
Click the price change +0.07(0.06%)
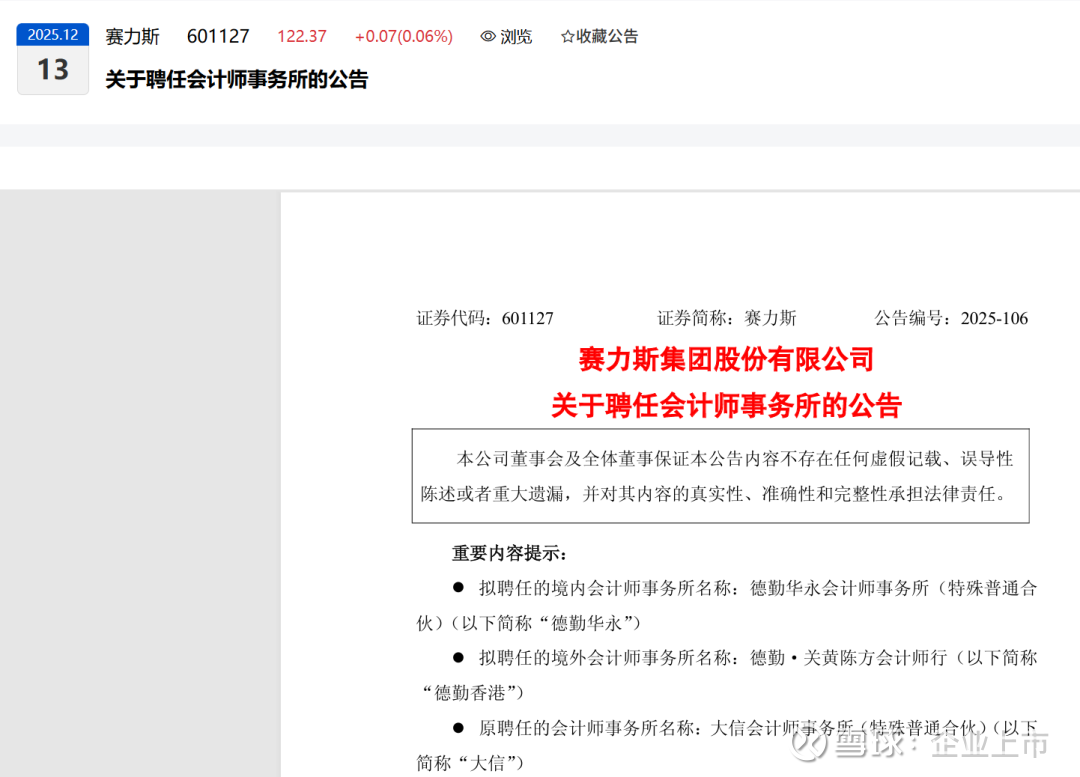tap(404, 37)
